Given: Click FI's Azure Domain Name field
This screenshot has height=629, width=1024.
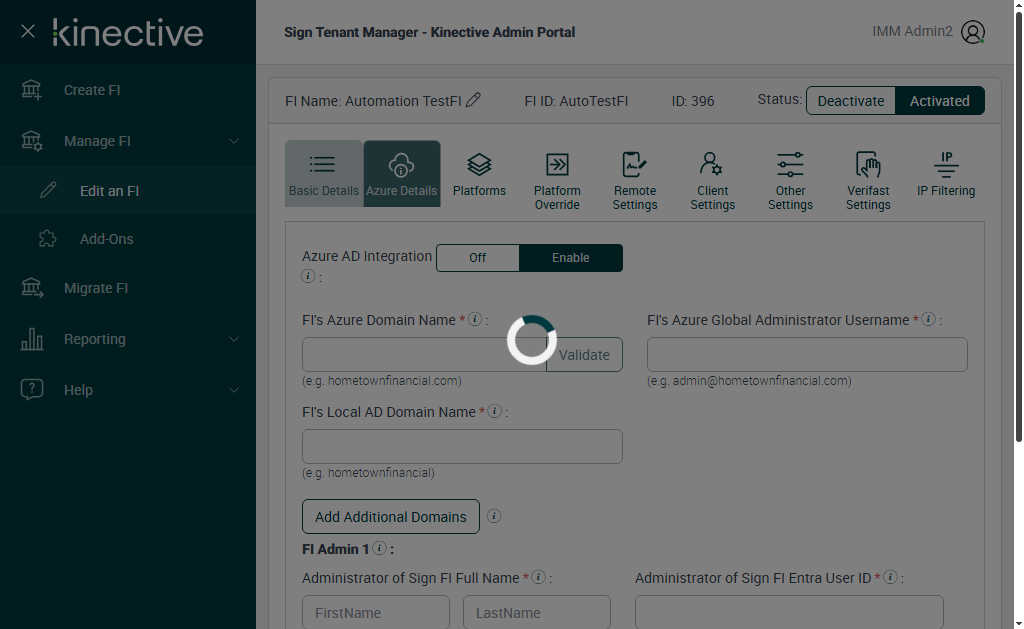Looking at the screenshot, I should click(424, 355).
